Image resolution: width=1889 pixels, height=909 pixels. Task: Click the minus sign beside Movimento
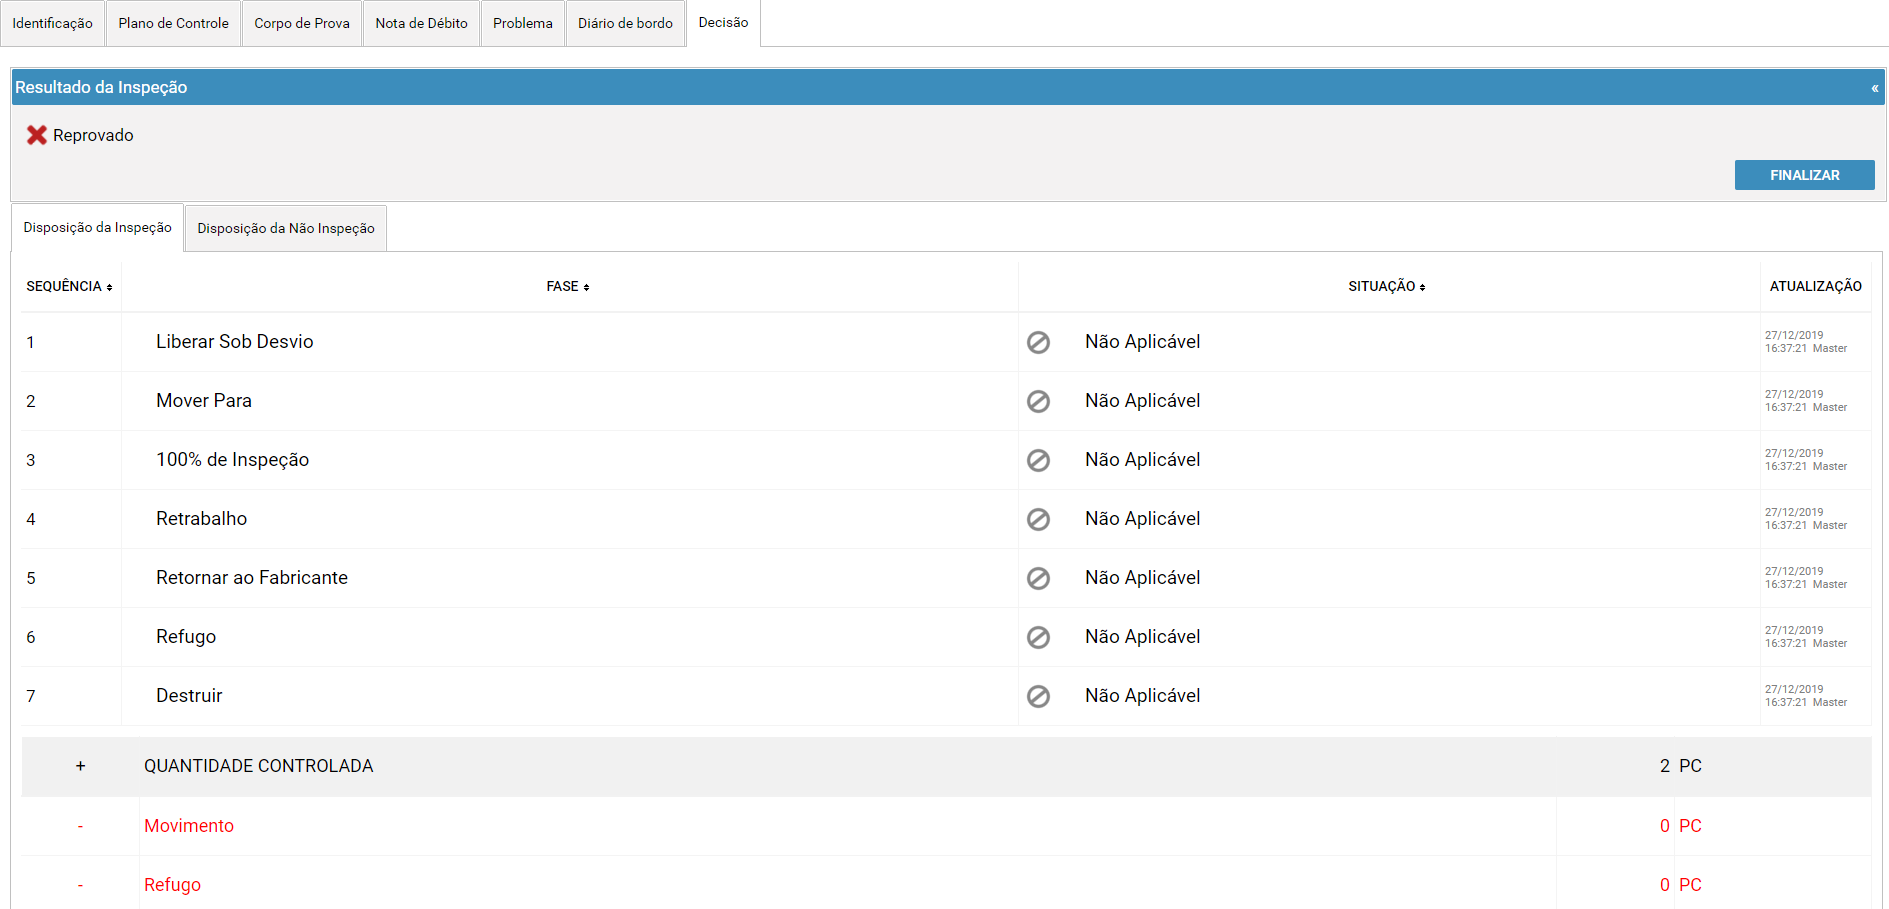[81, 826]
